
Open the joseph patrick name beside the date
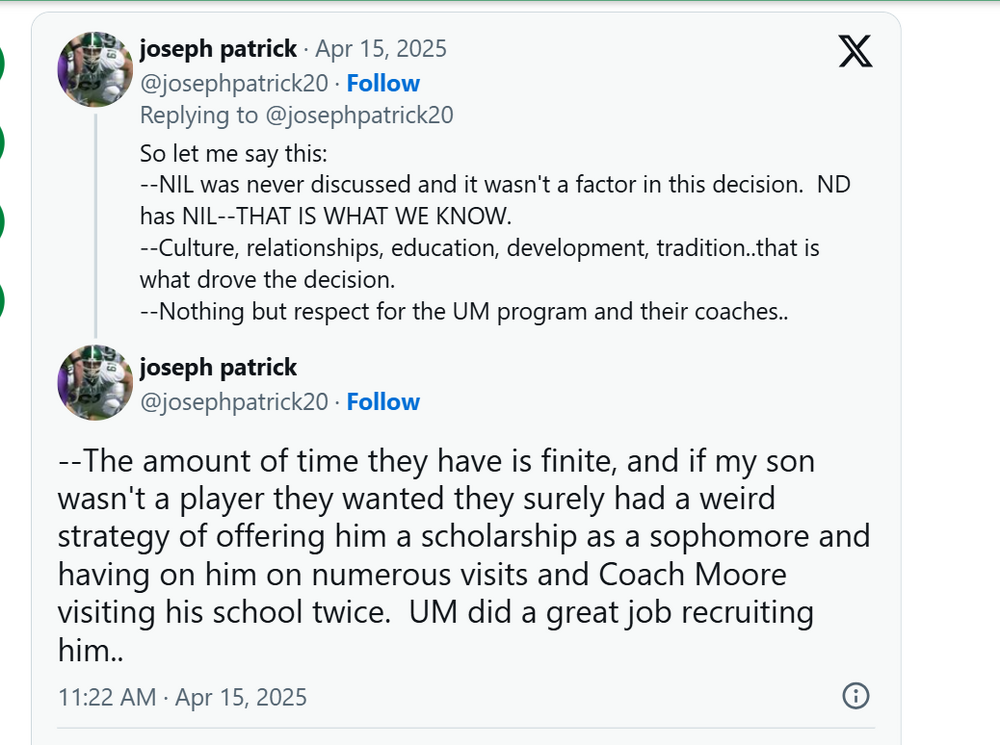coord(218,48)
